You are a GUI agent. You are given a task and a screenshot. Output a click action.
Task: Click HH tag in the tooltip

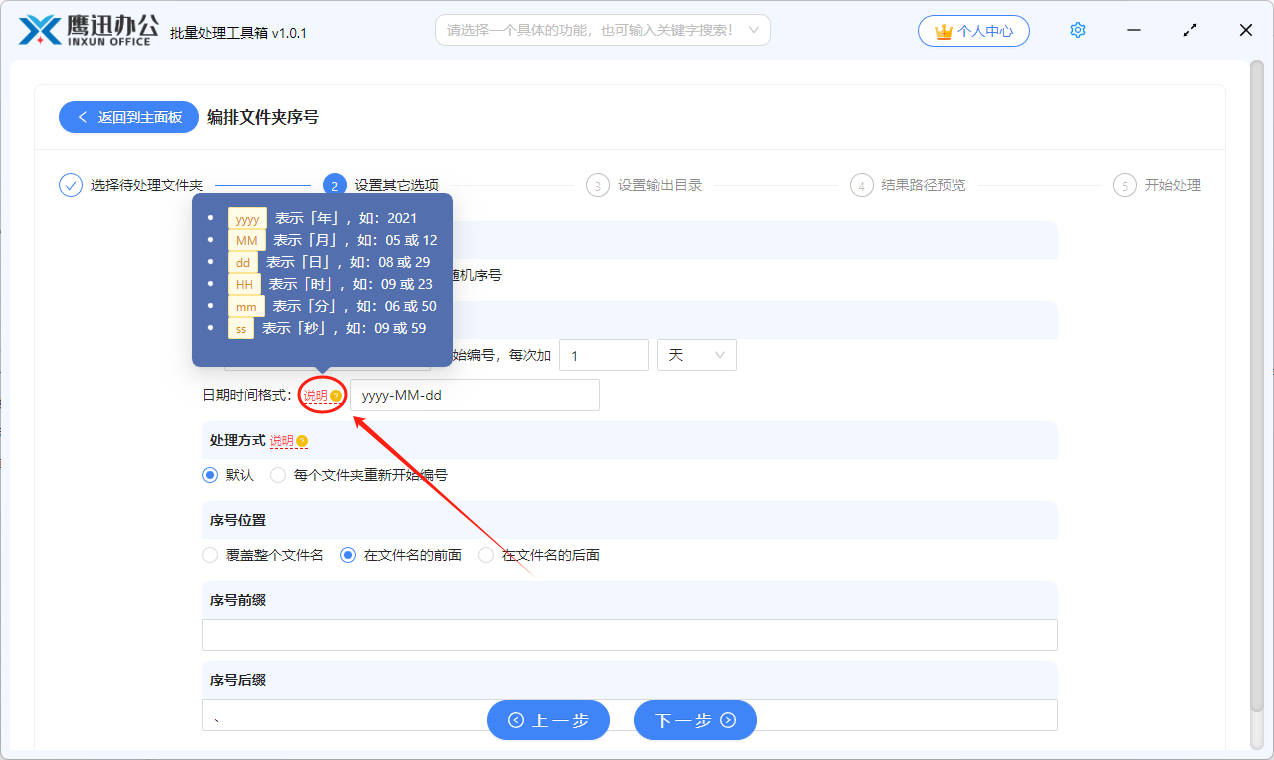tap(244, 284)
